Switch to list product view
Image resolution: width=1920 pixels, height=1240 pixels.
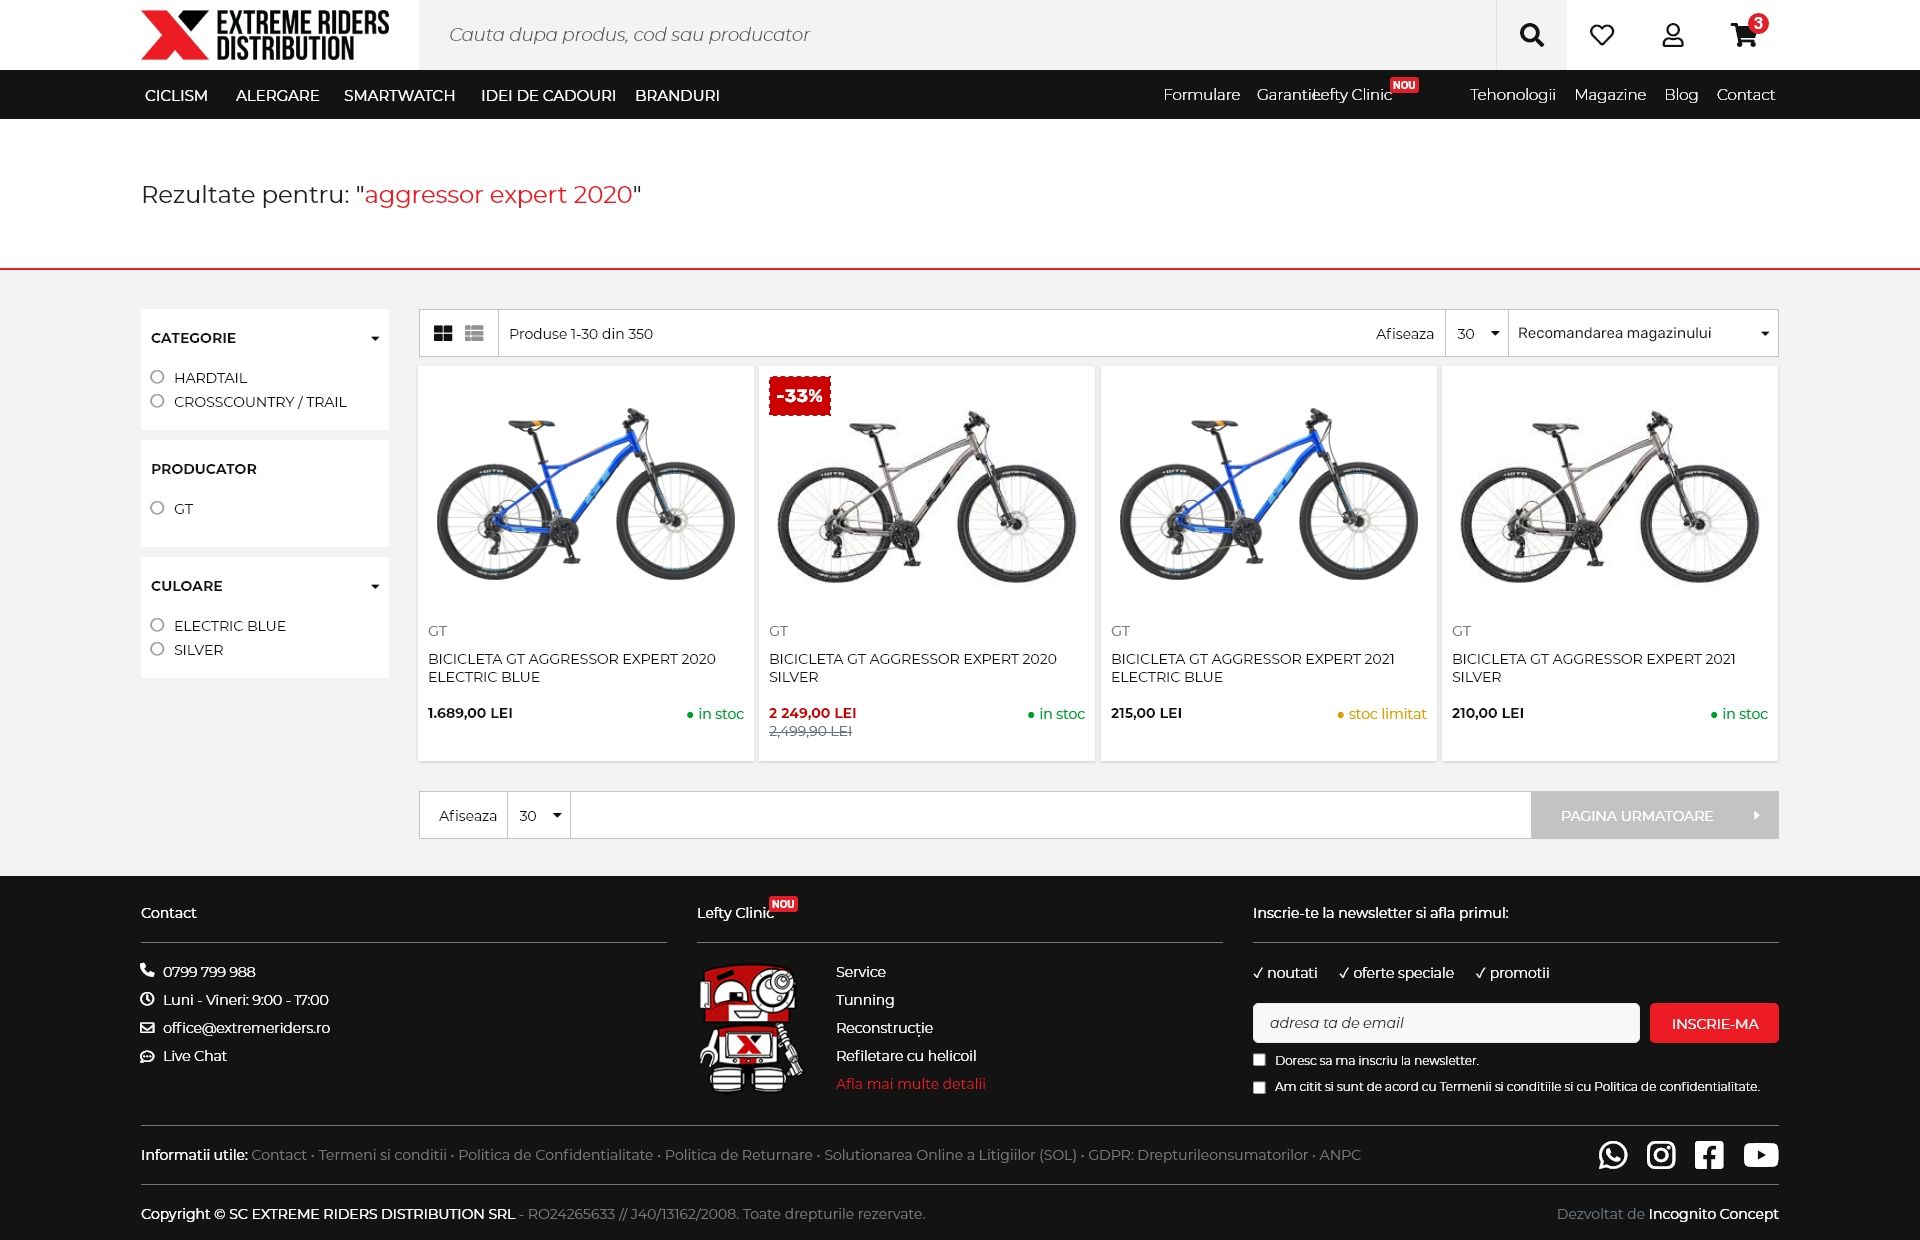pos(473,333)
